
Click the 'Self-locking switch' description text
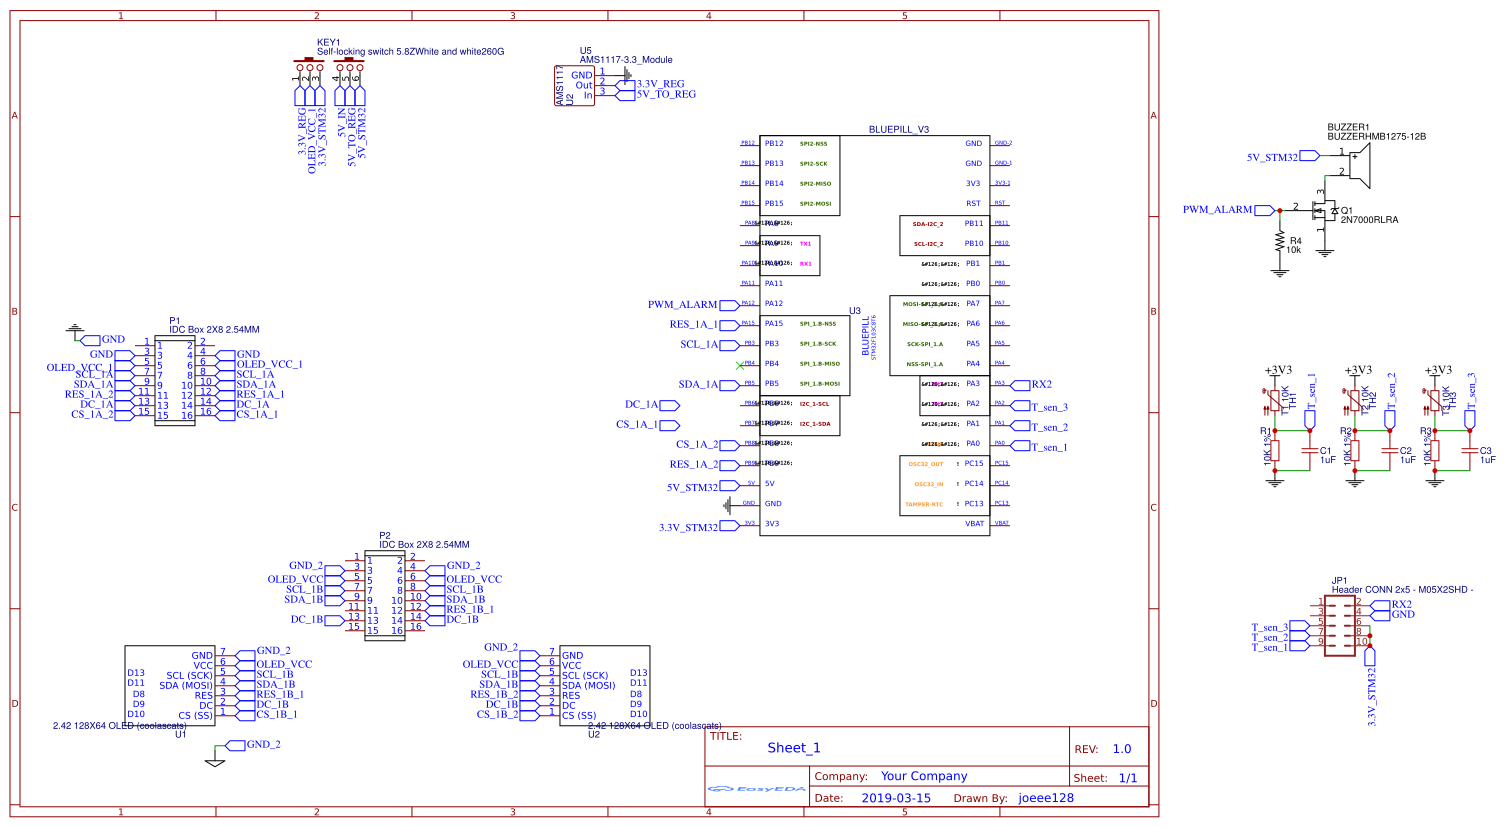410,52
